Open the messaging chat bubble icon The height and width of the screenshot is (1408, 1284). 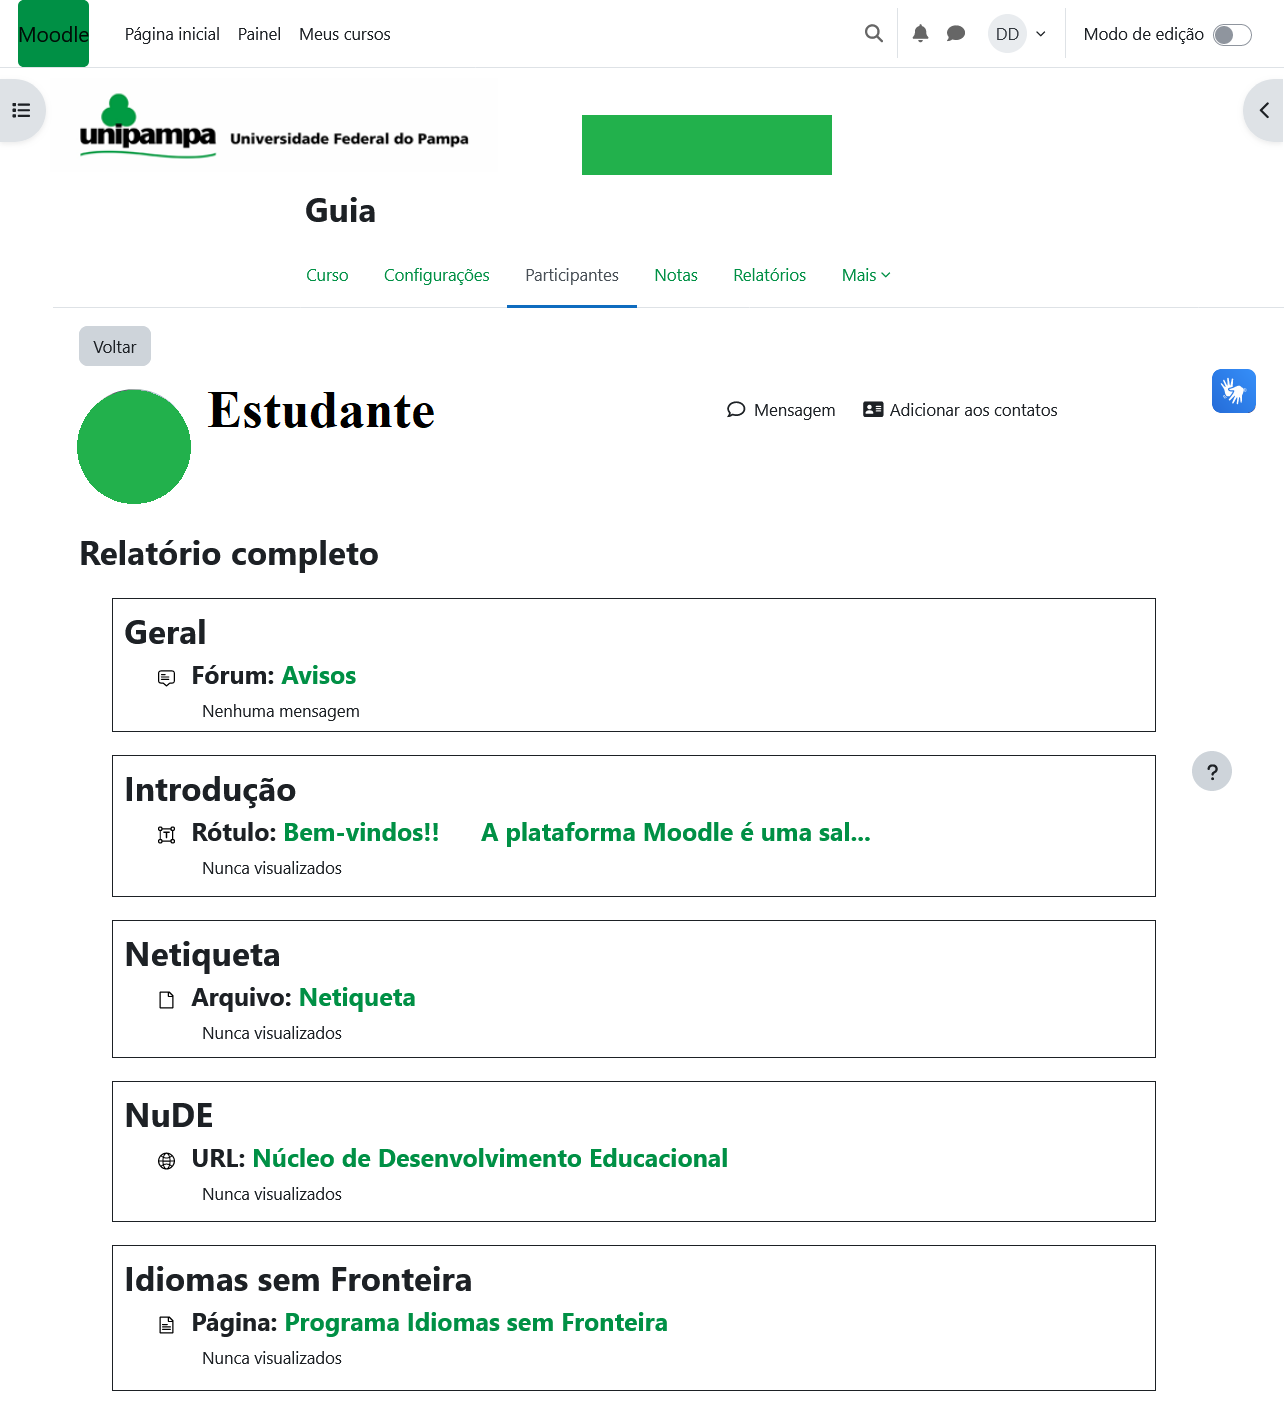[956, 34]
